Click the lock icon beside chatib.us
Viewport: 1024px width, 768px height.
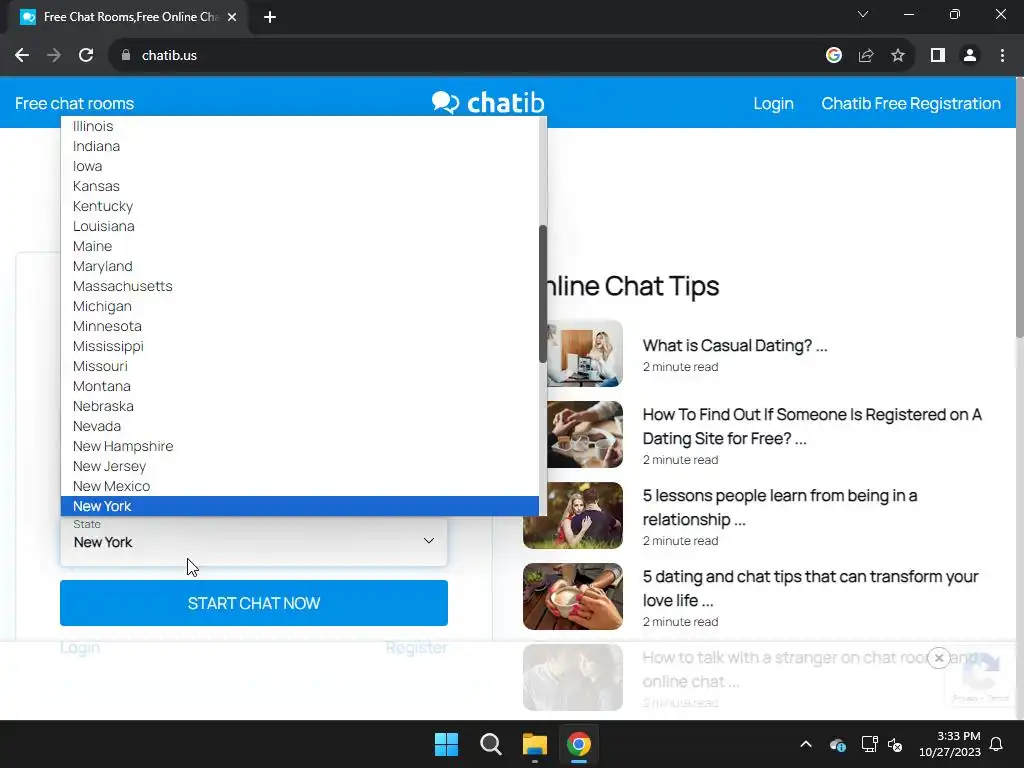point(126,56)
